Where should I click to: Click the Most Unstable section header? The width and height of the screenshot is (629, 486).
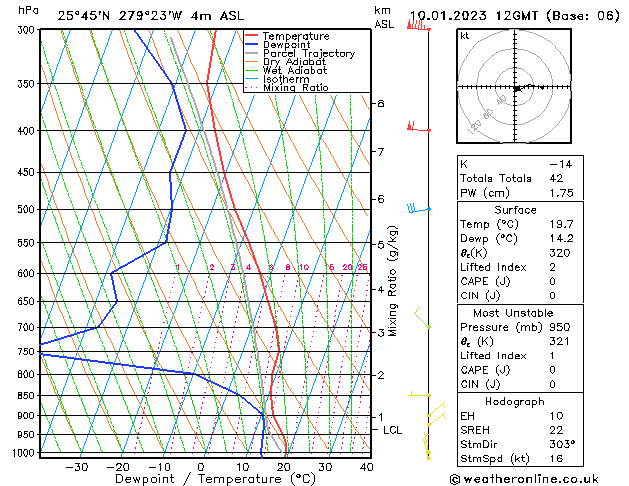[513, 313]
